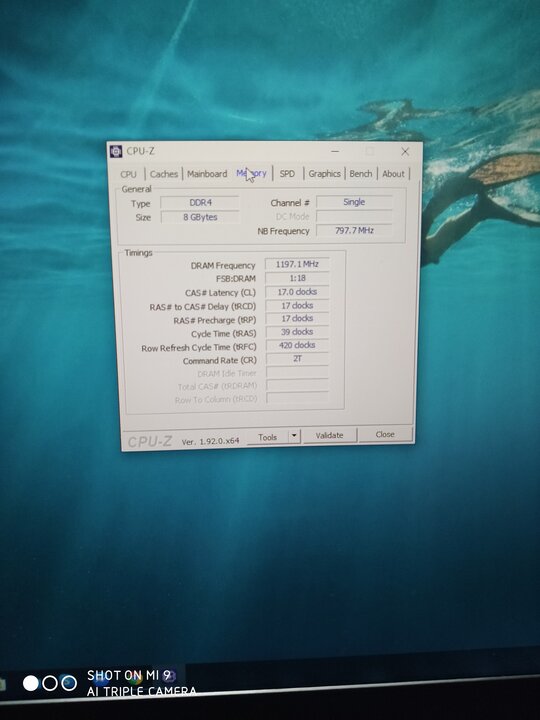Click the Command Rate 2T field

pyautogui.click(x=297, y=359)
